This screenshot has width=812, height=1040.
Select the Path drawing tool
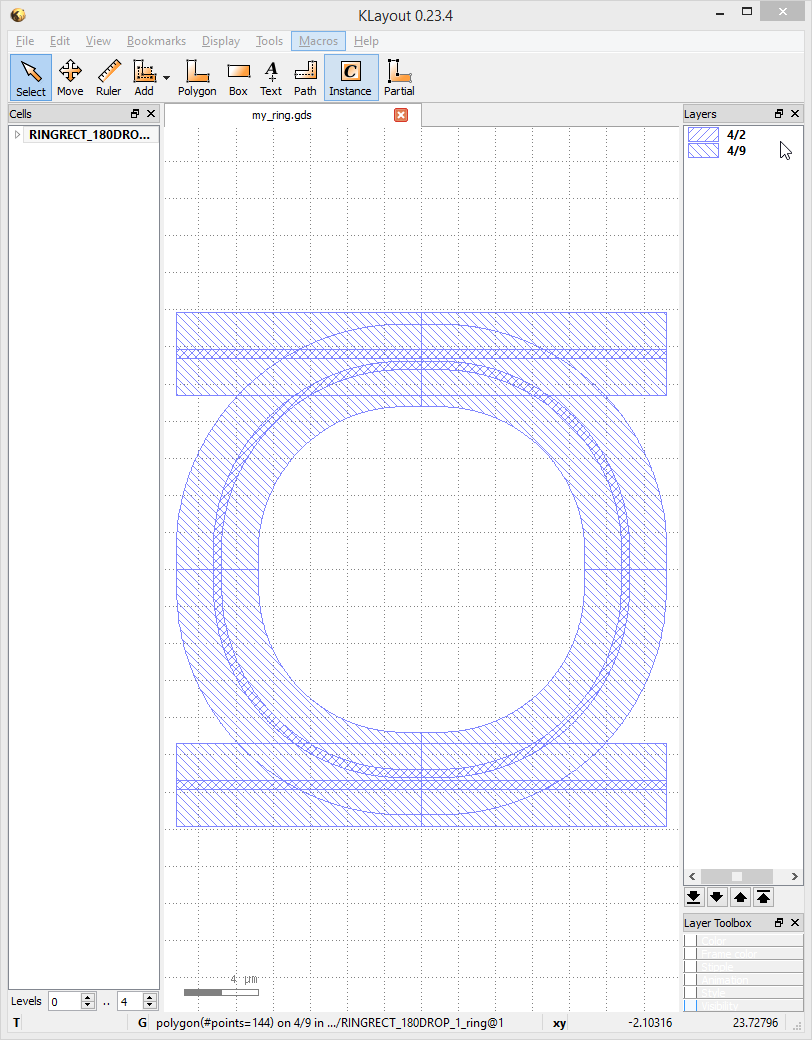pos(305,78)
